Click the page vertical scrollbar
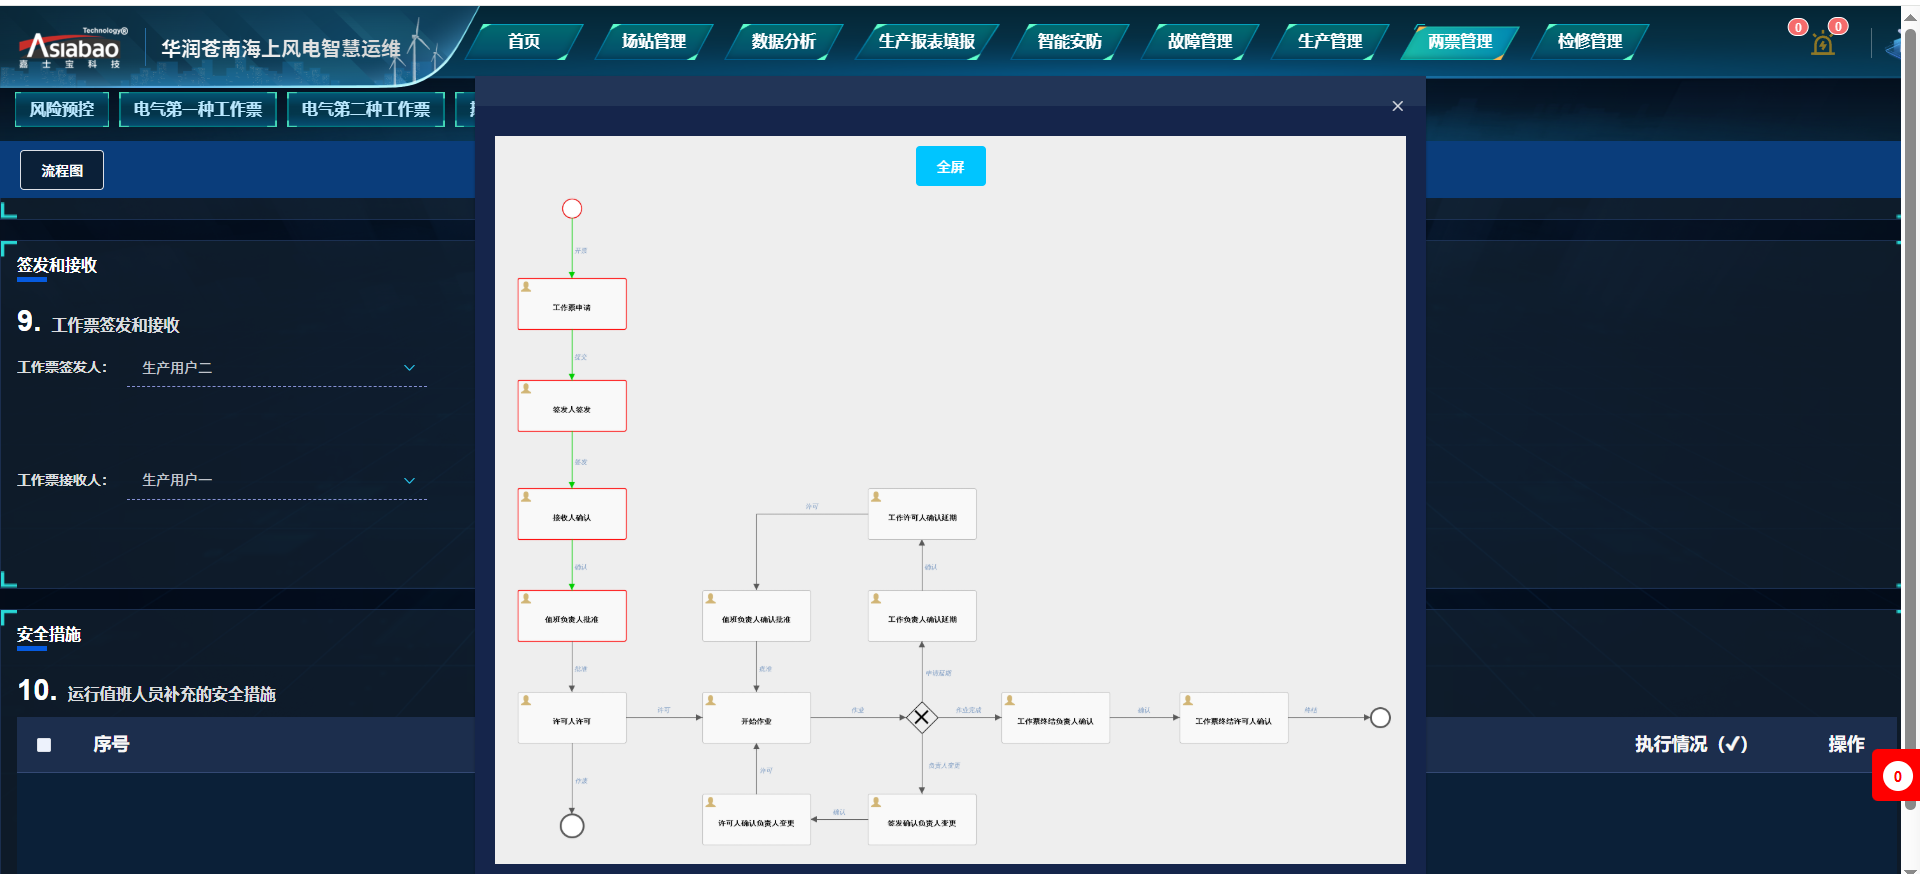 [1909, 400]
